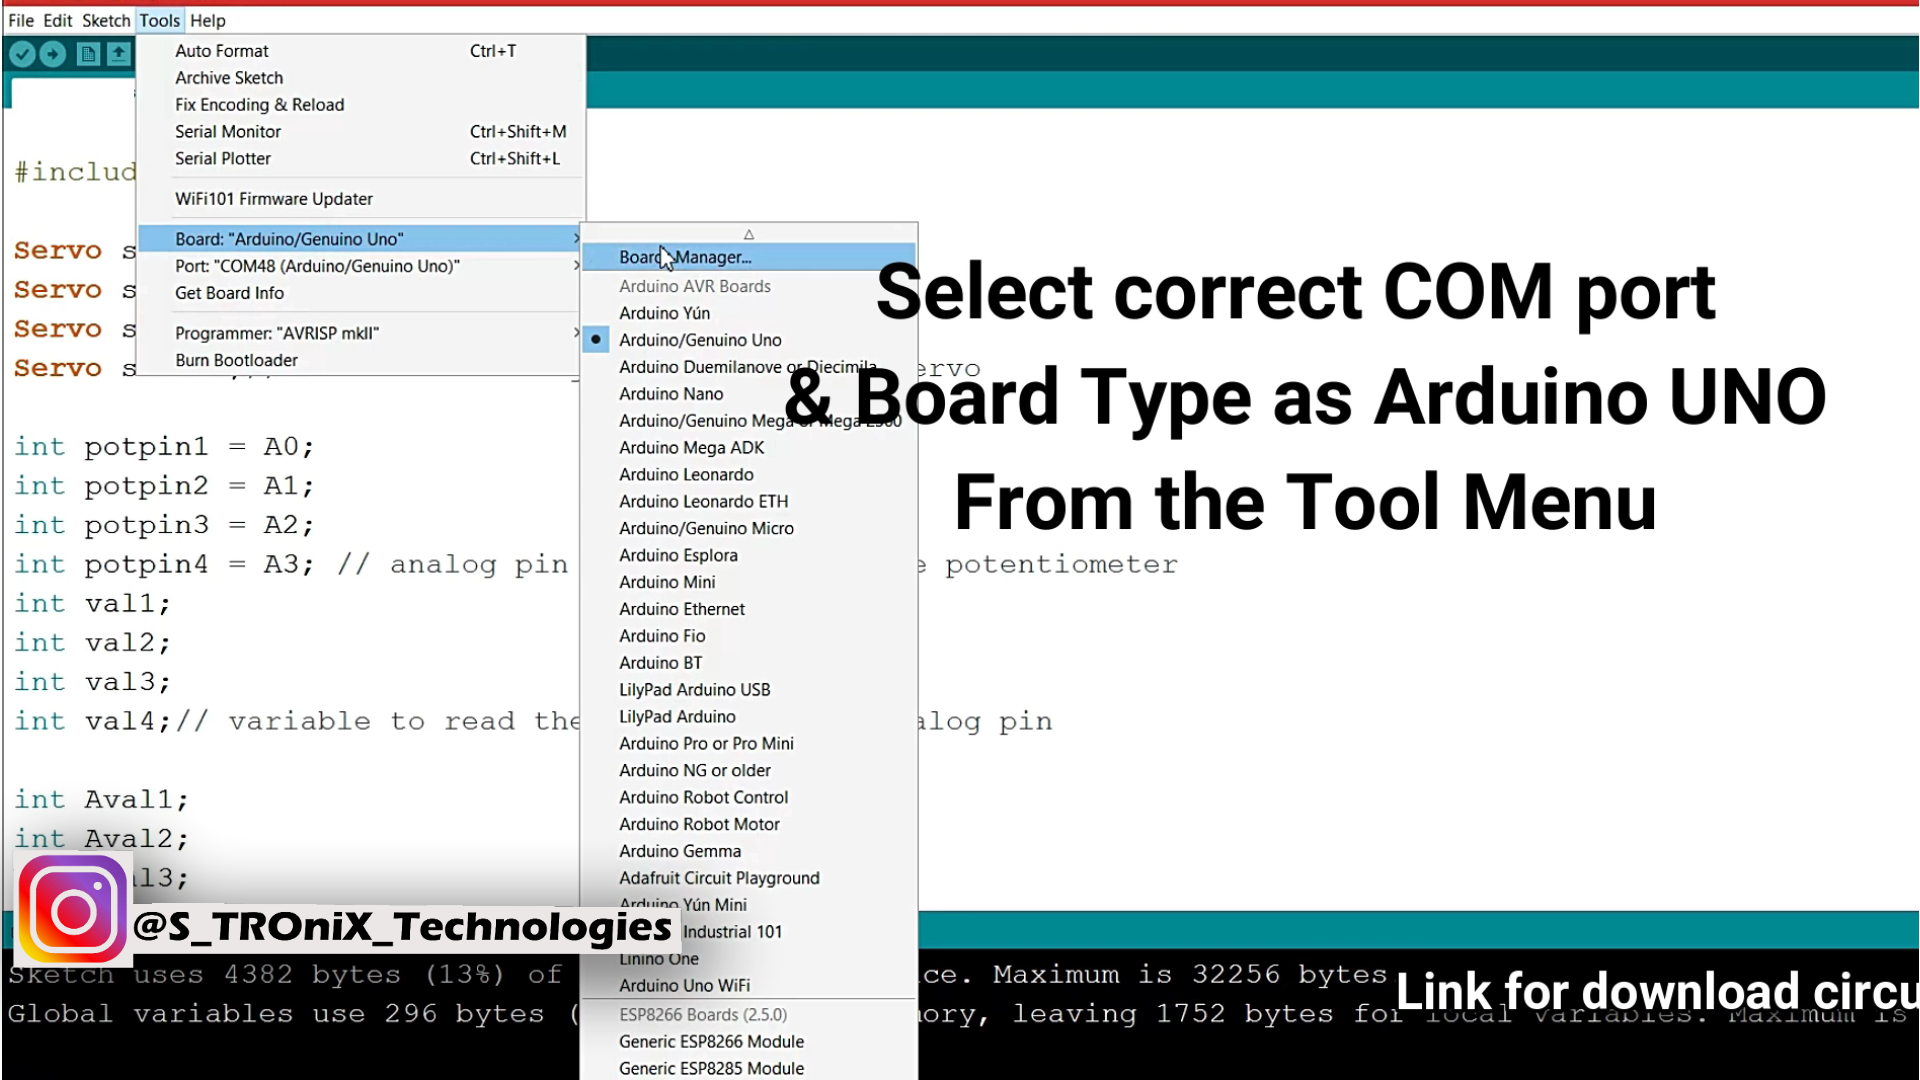Click the Verify sketch checkmark icon

pos(23,54)
